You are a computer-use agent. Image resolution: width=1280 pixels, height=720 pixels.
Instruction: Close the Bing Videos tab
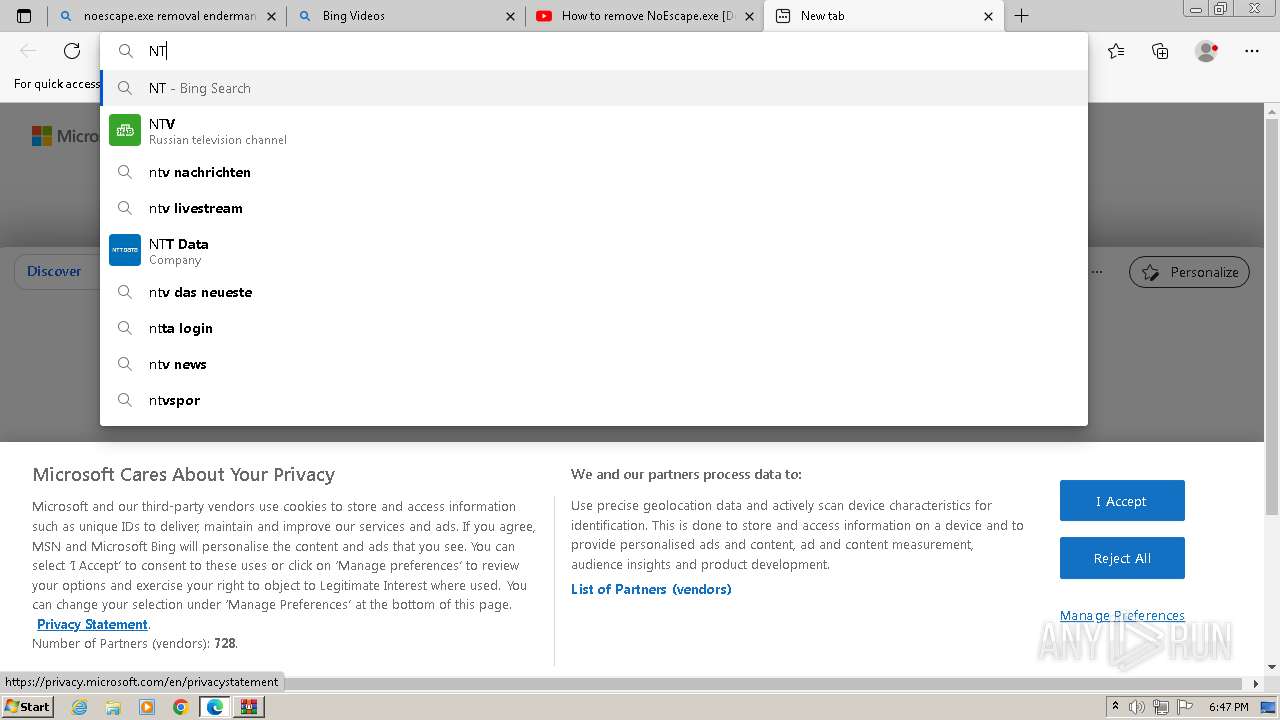[x=511, y=16]
